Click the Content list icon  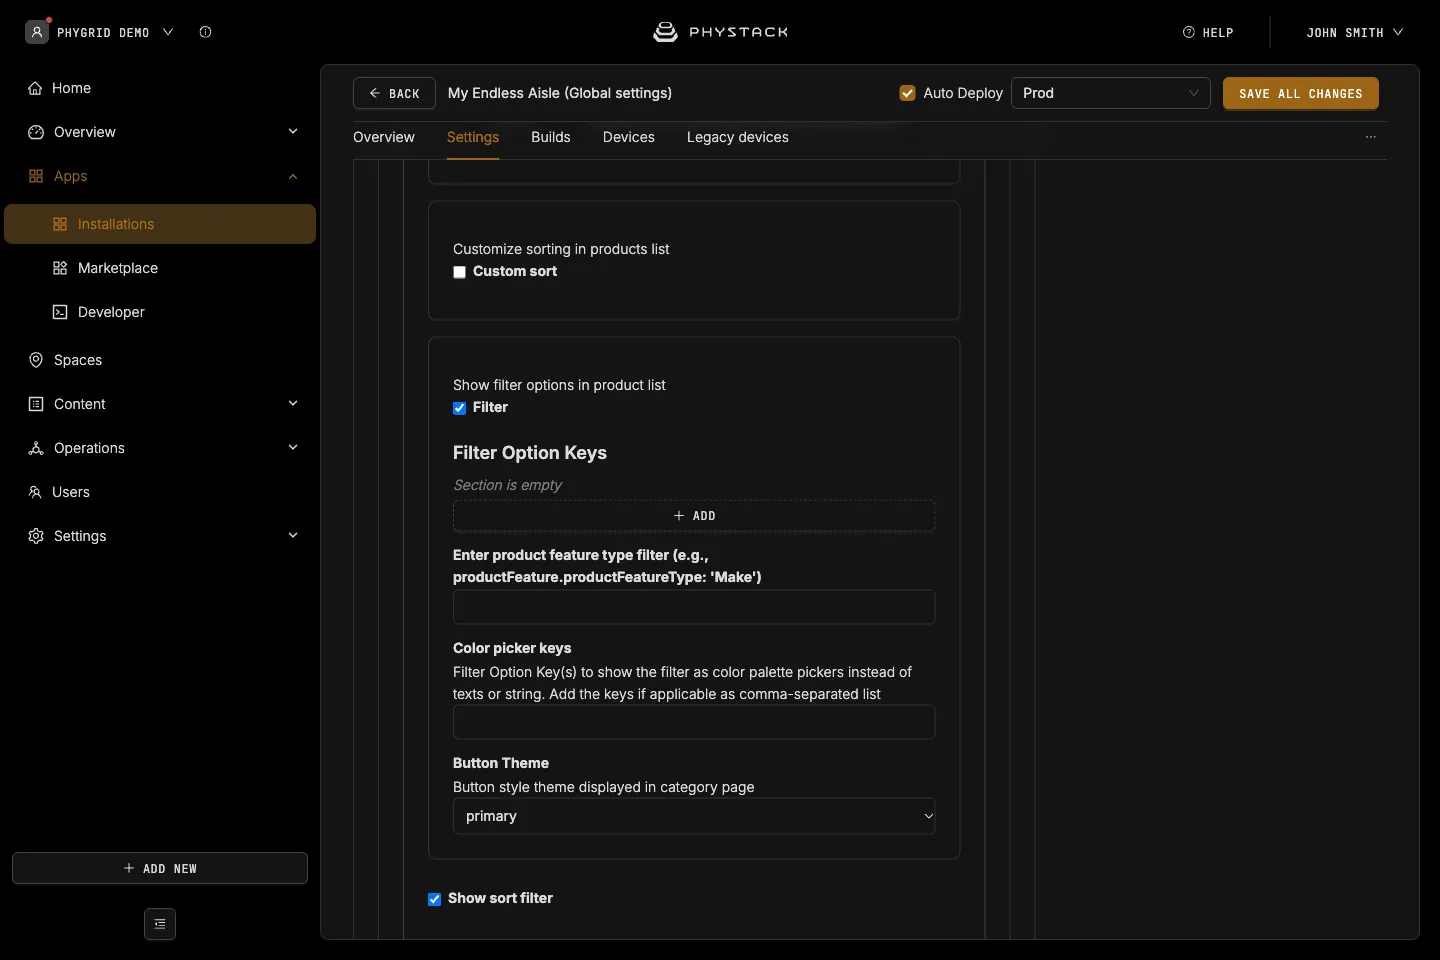pyautogui.click(x=36, y=404)
